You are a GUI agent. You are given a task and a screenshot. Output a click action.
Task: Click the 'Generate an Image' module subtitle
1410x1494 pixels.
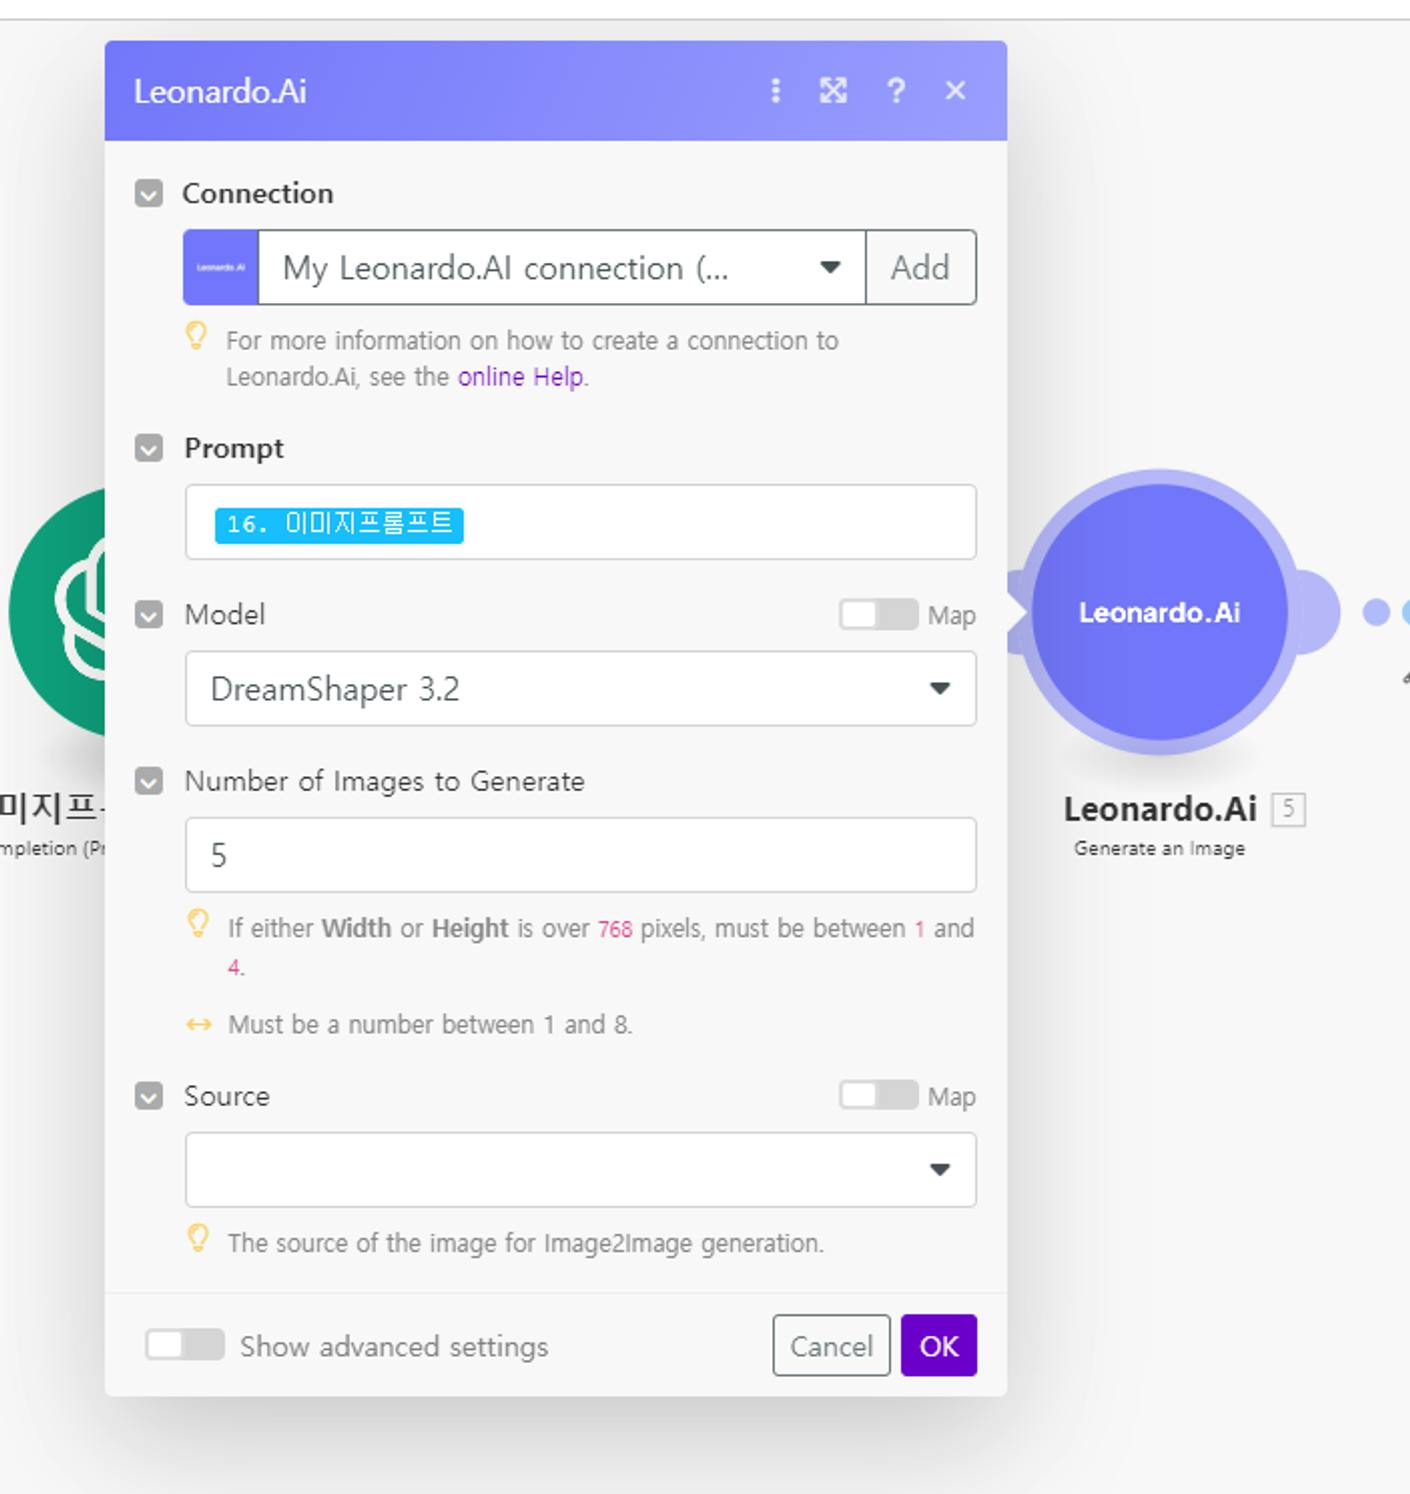(x=1159, y=848)
